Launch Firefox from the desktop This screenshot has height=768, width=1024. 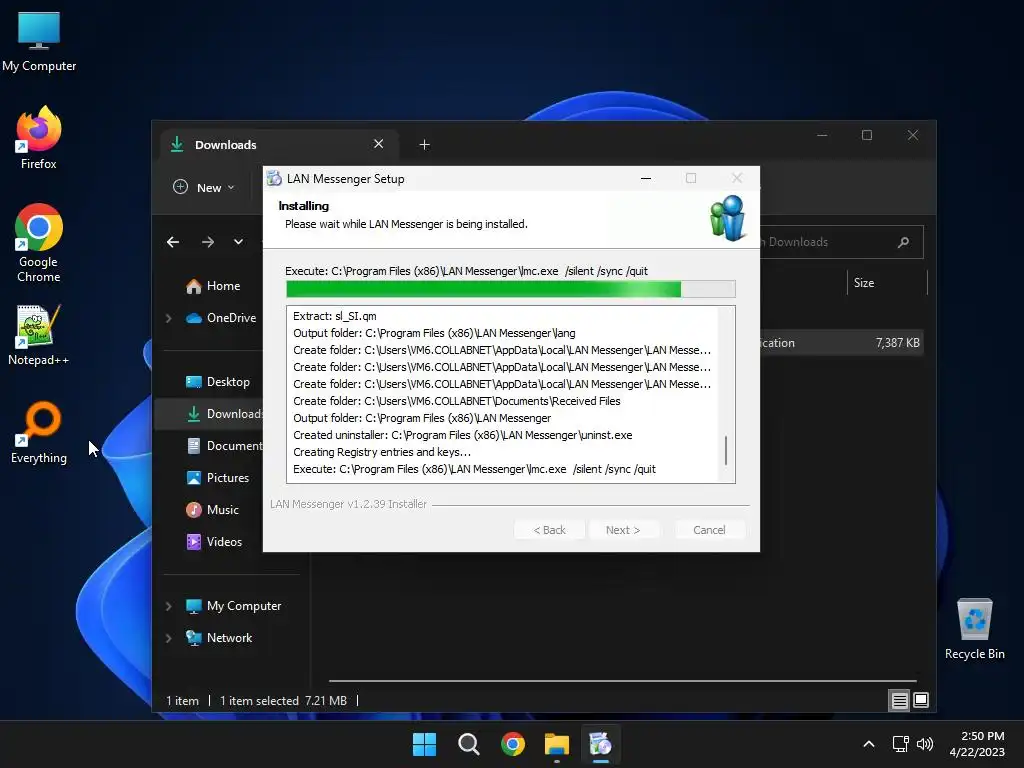click(x=39, y=138)
